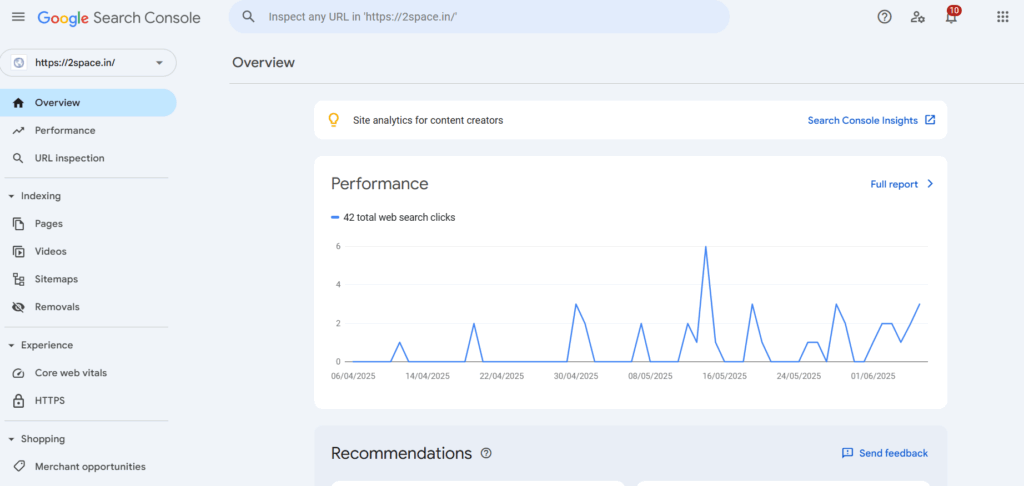This screenshot has height=486, width=1024.
Task: Click the Merchant opportunities tag icon
Action: tap(18, 466)
